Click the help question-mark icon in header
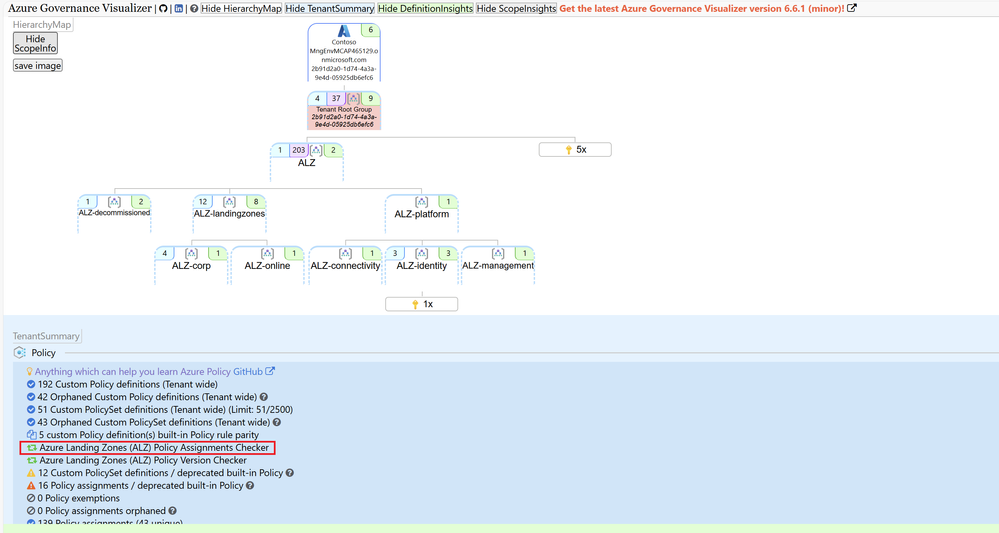The image size is (999, 533). pyautogui.click(x=194, y=9)
